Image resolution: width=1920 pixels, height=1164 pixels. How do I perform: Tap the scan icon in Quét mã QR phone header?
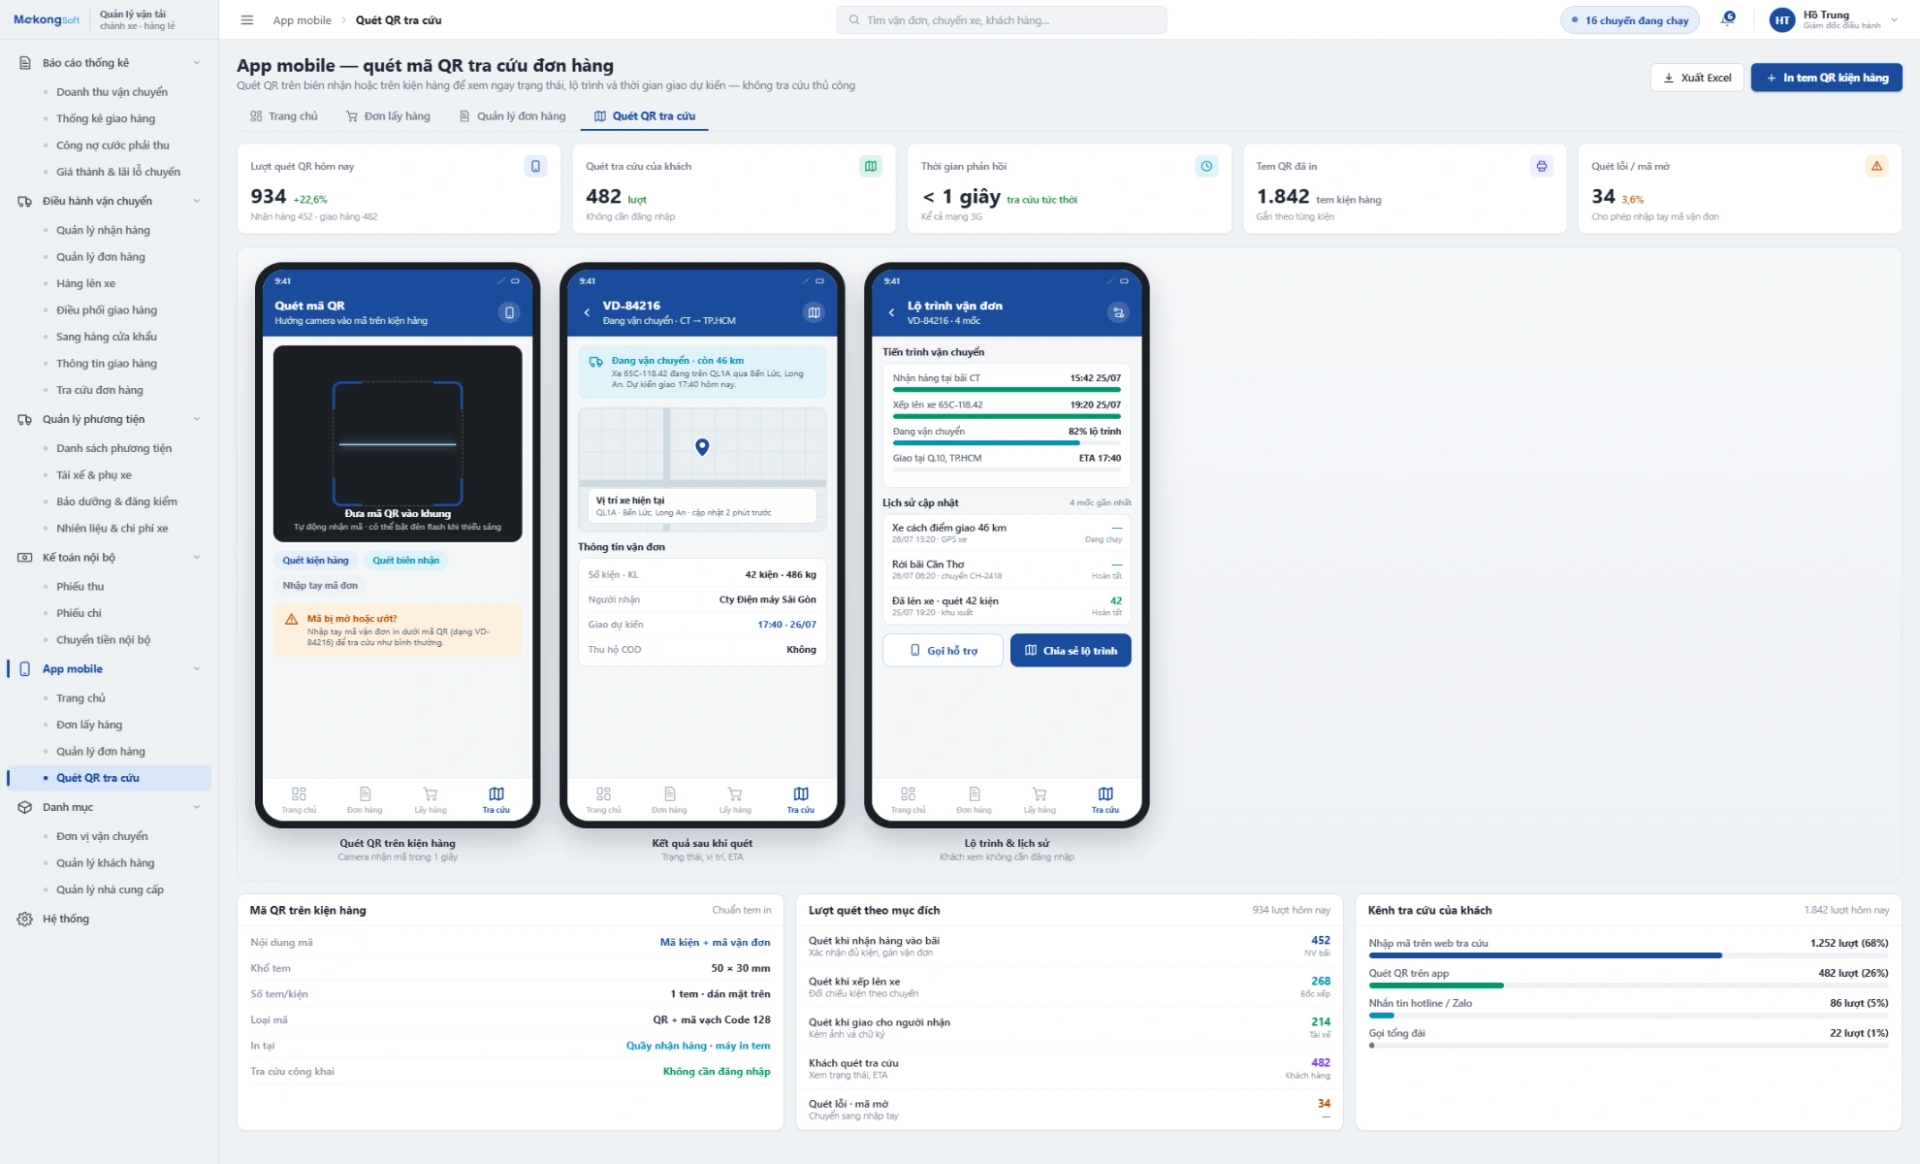tap(509, 313)
